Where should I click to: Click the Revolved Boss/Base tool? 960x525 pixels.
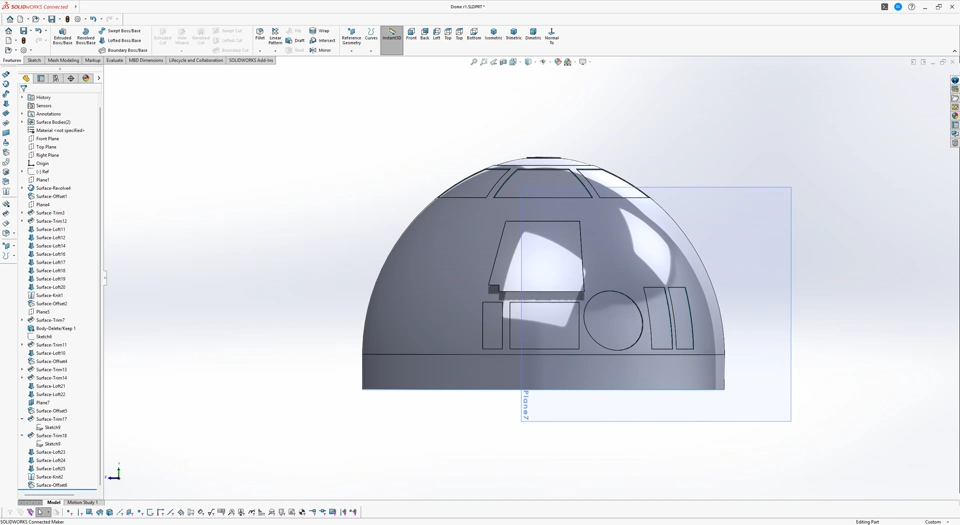[86, 37]
